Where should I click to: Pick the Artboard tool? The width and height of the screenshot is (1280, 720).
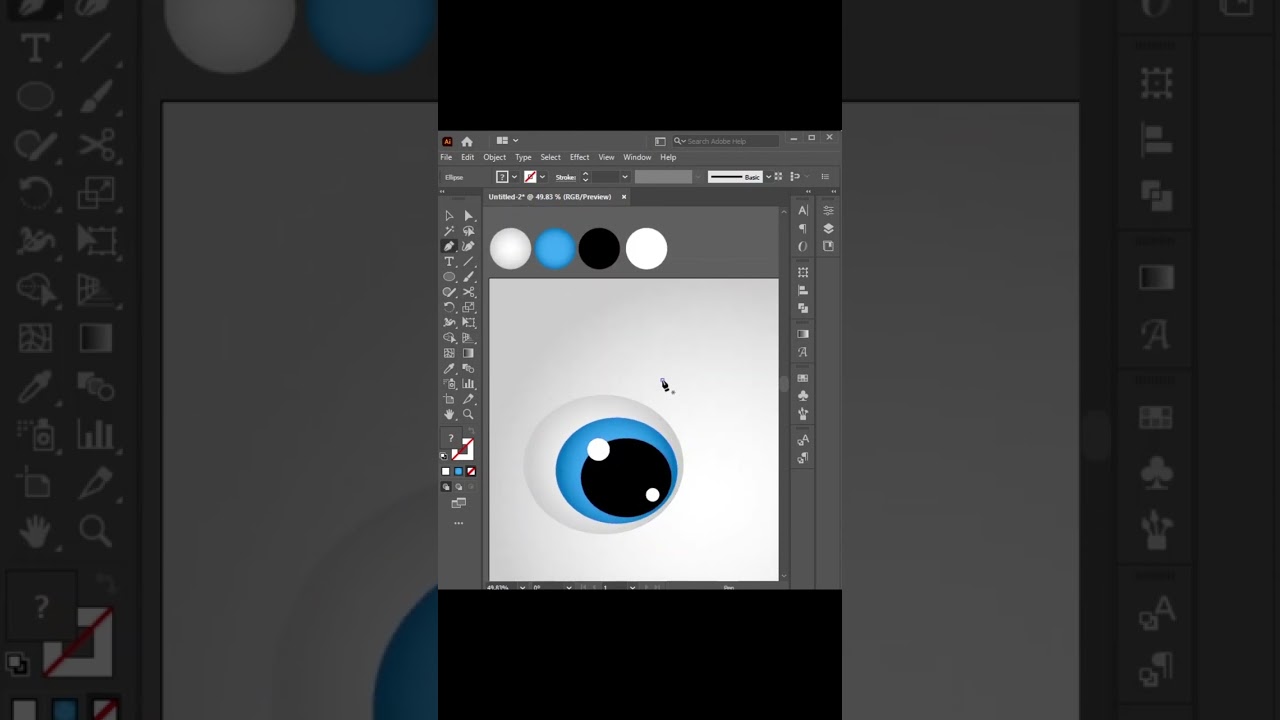point(449,399)
